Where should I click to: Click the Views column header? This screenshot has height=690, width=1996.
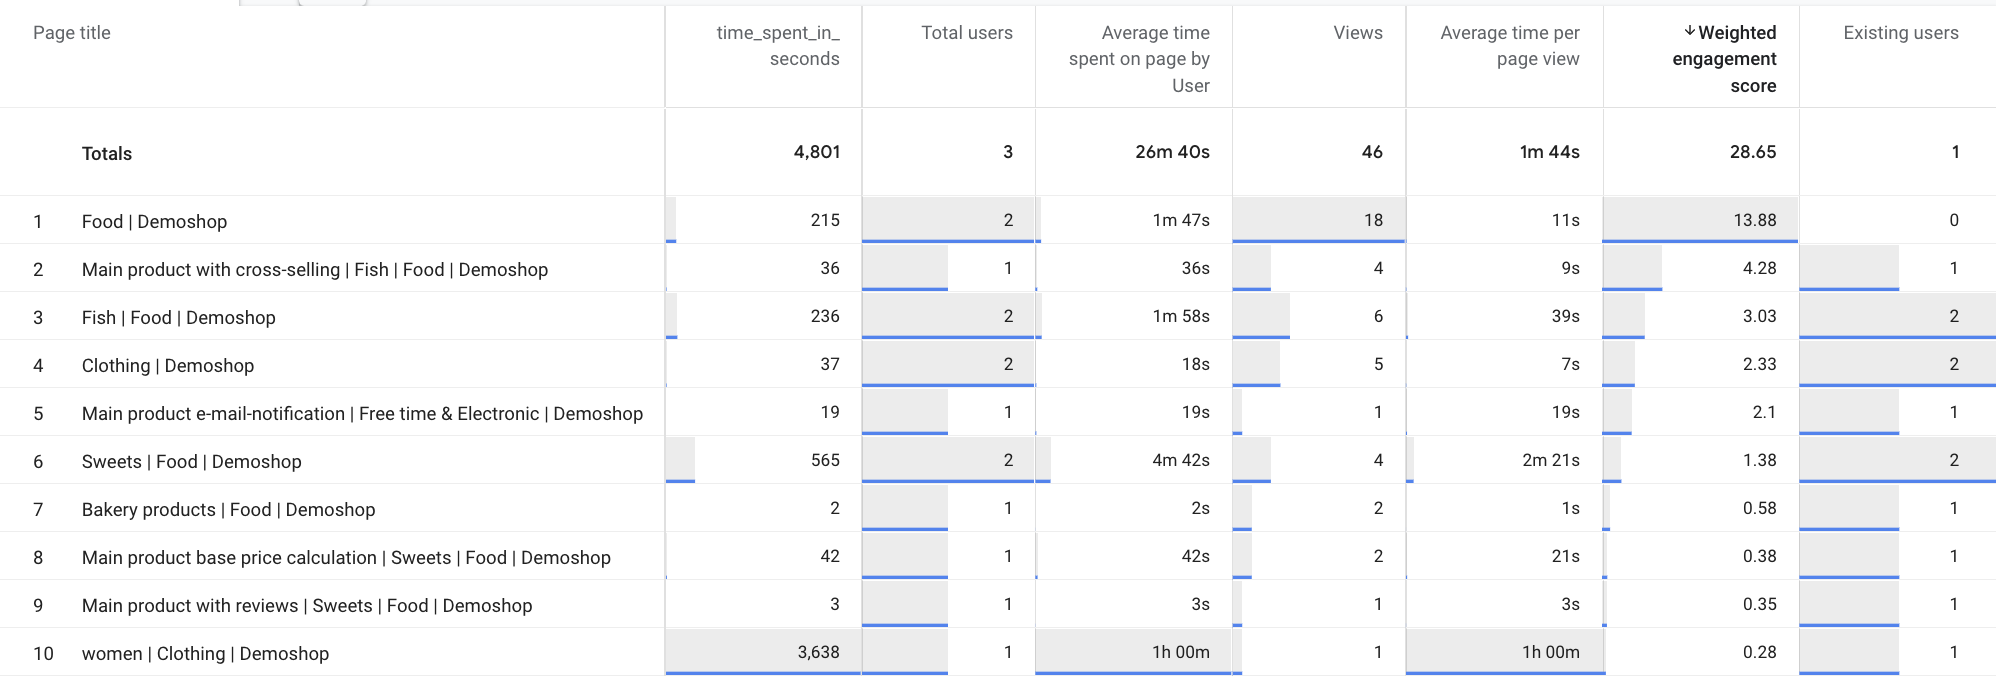(x=1357, y=33)
